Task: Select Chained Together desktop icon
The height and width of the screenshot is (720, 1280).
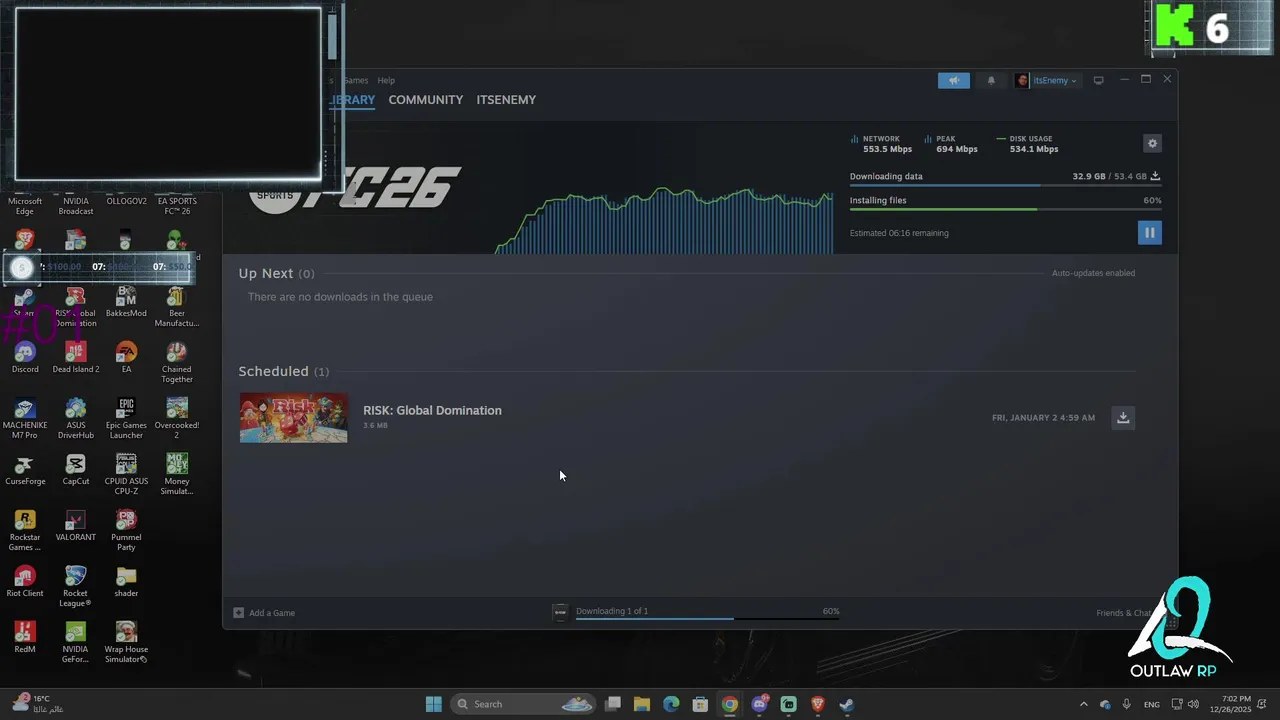Action: click(177, 362)
